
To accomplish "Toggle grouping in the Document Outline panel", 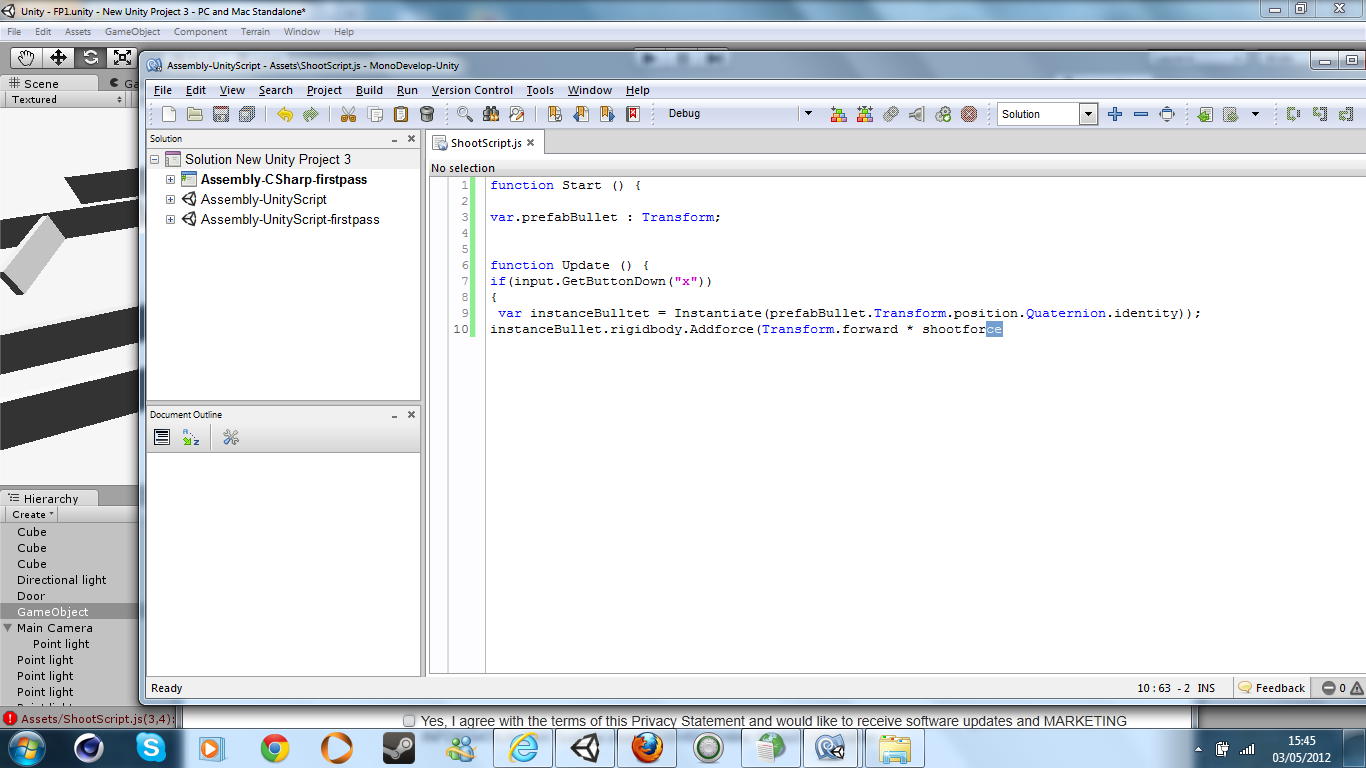I will 162,438.
